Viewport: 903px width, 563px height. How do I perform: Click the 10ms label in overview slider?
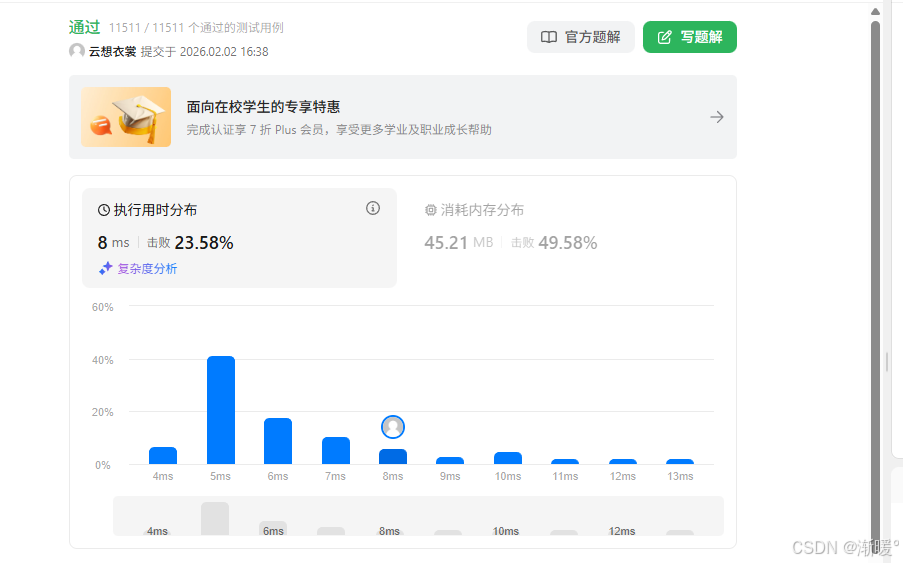click(x=505, y=531)
